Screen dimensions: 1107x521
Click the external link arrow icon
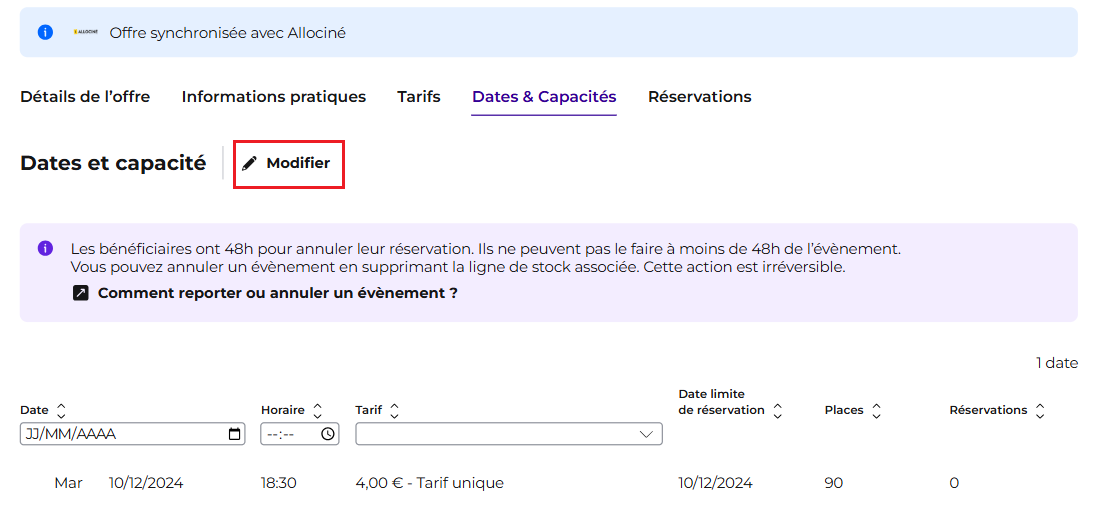click(x=81, y=293)
